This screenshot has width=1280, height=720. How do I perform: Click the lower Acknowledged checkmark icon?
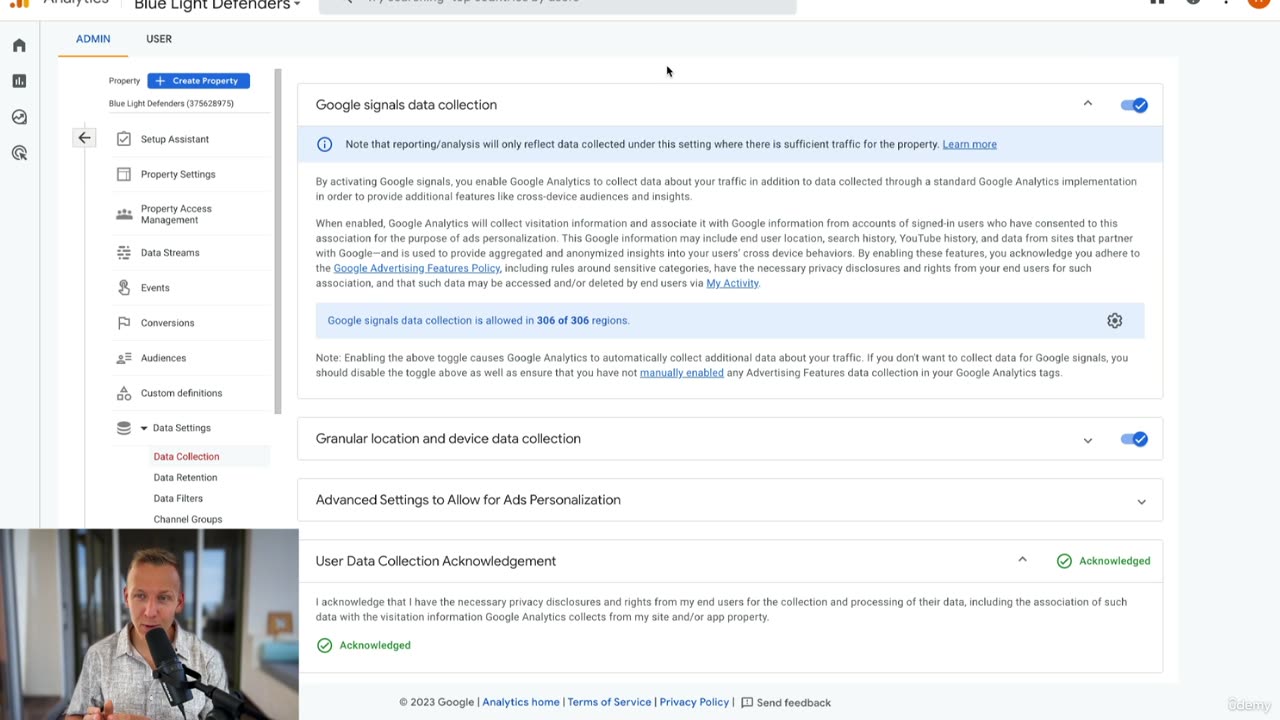324,645
